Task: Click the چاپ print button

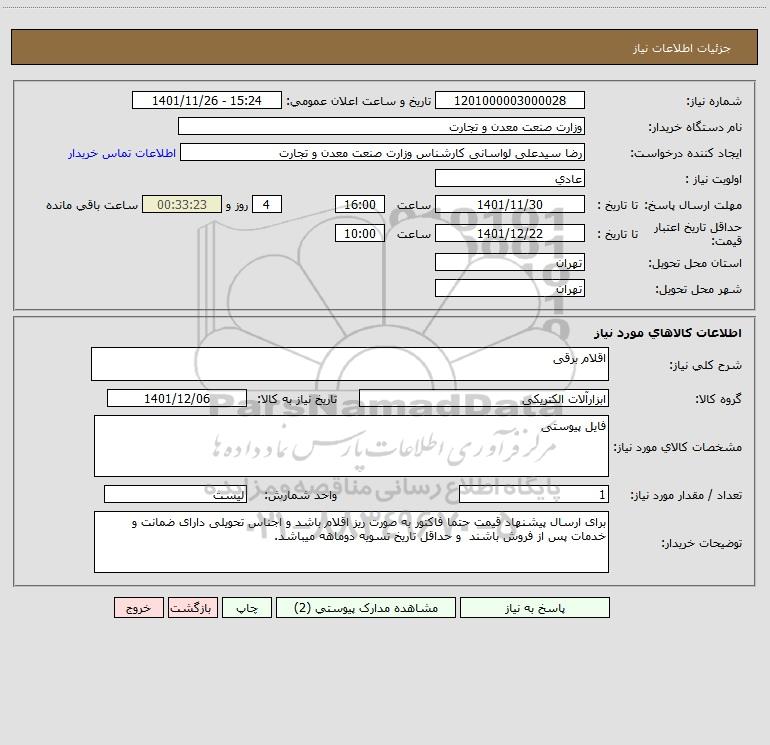Action: coord(247,607)
